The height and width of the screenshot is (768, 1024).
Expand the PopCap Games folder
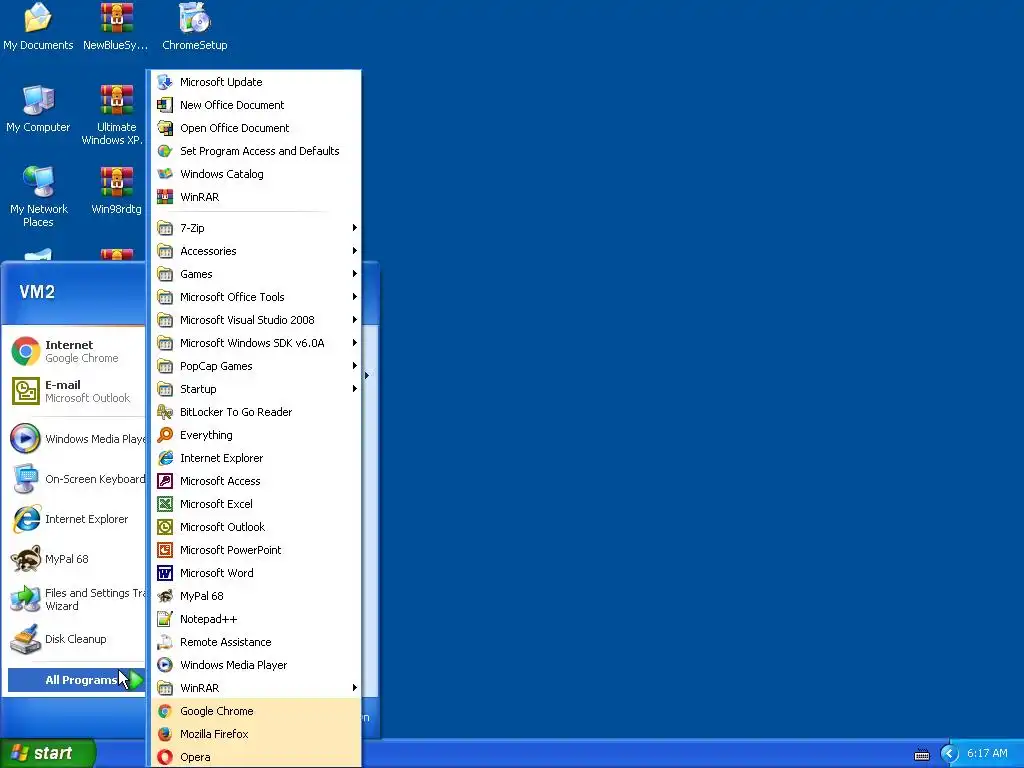pyautogui.click(x=255, y=366)
